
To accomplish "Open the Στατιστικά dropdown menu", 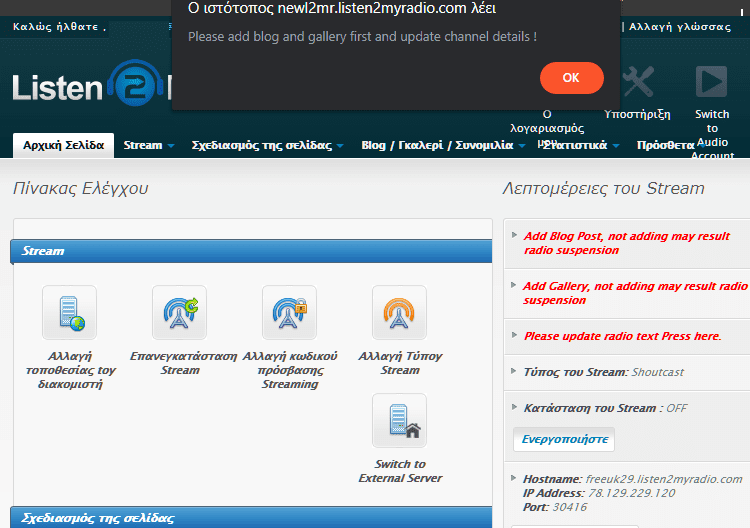I will click(581, 145).
